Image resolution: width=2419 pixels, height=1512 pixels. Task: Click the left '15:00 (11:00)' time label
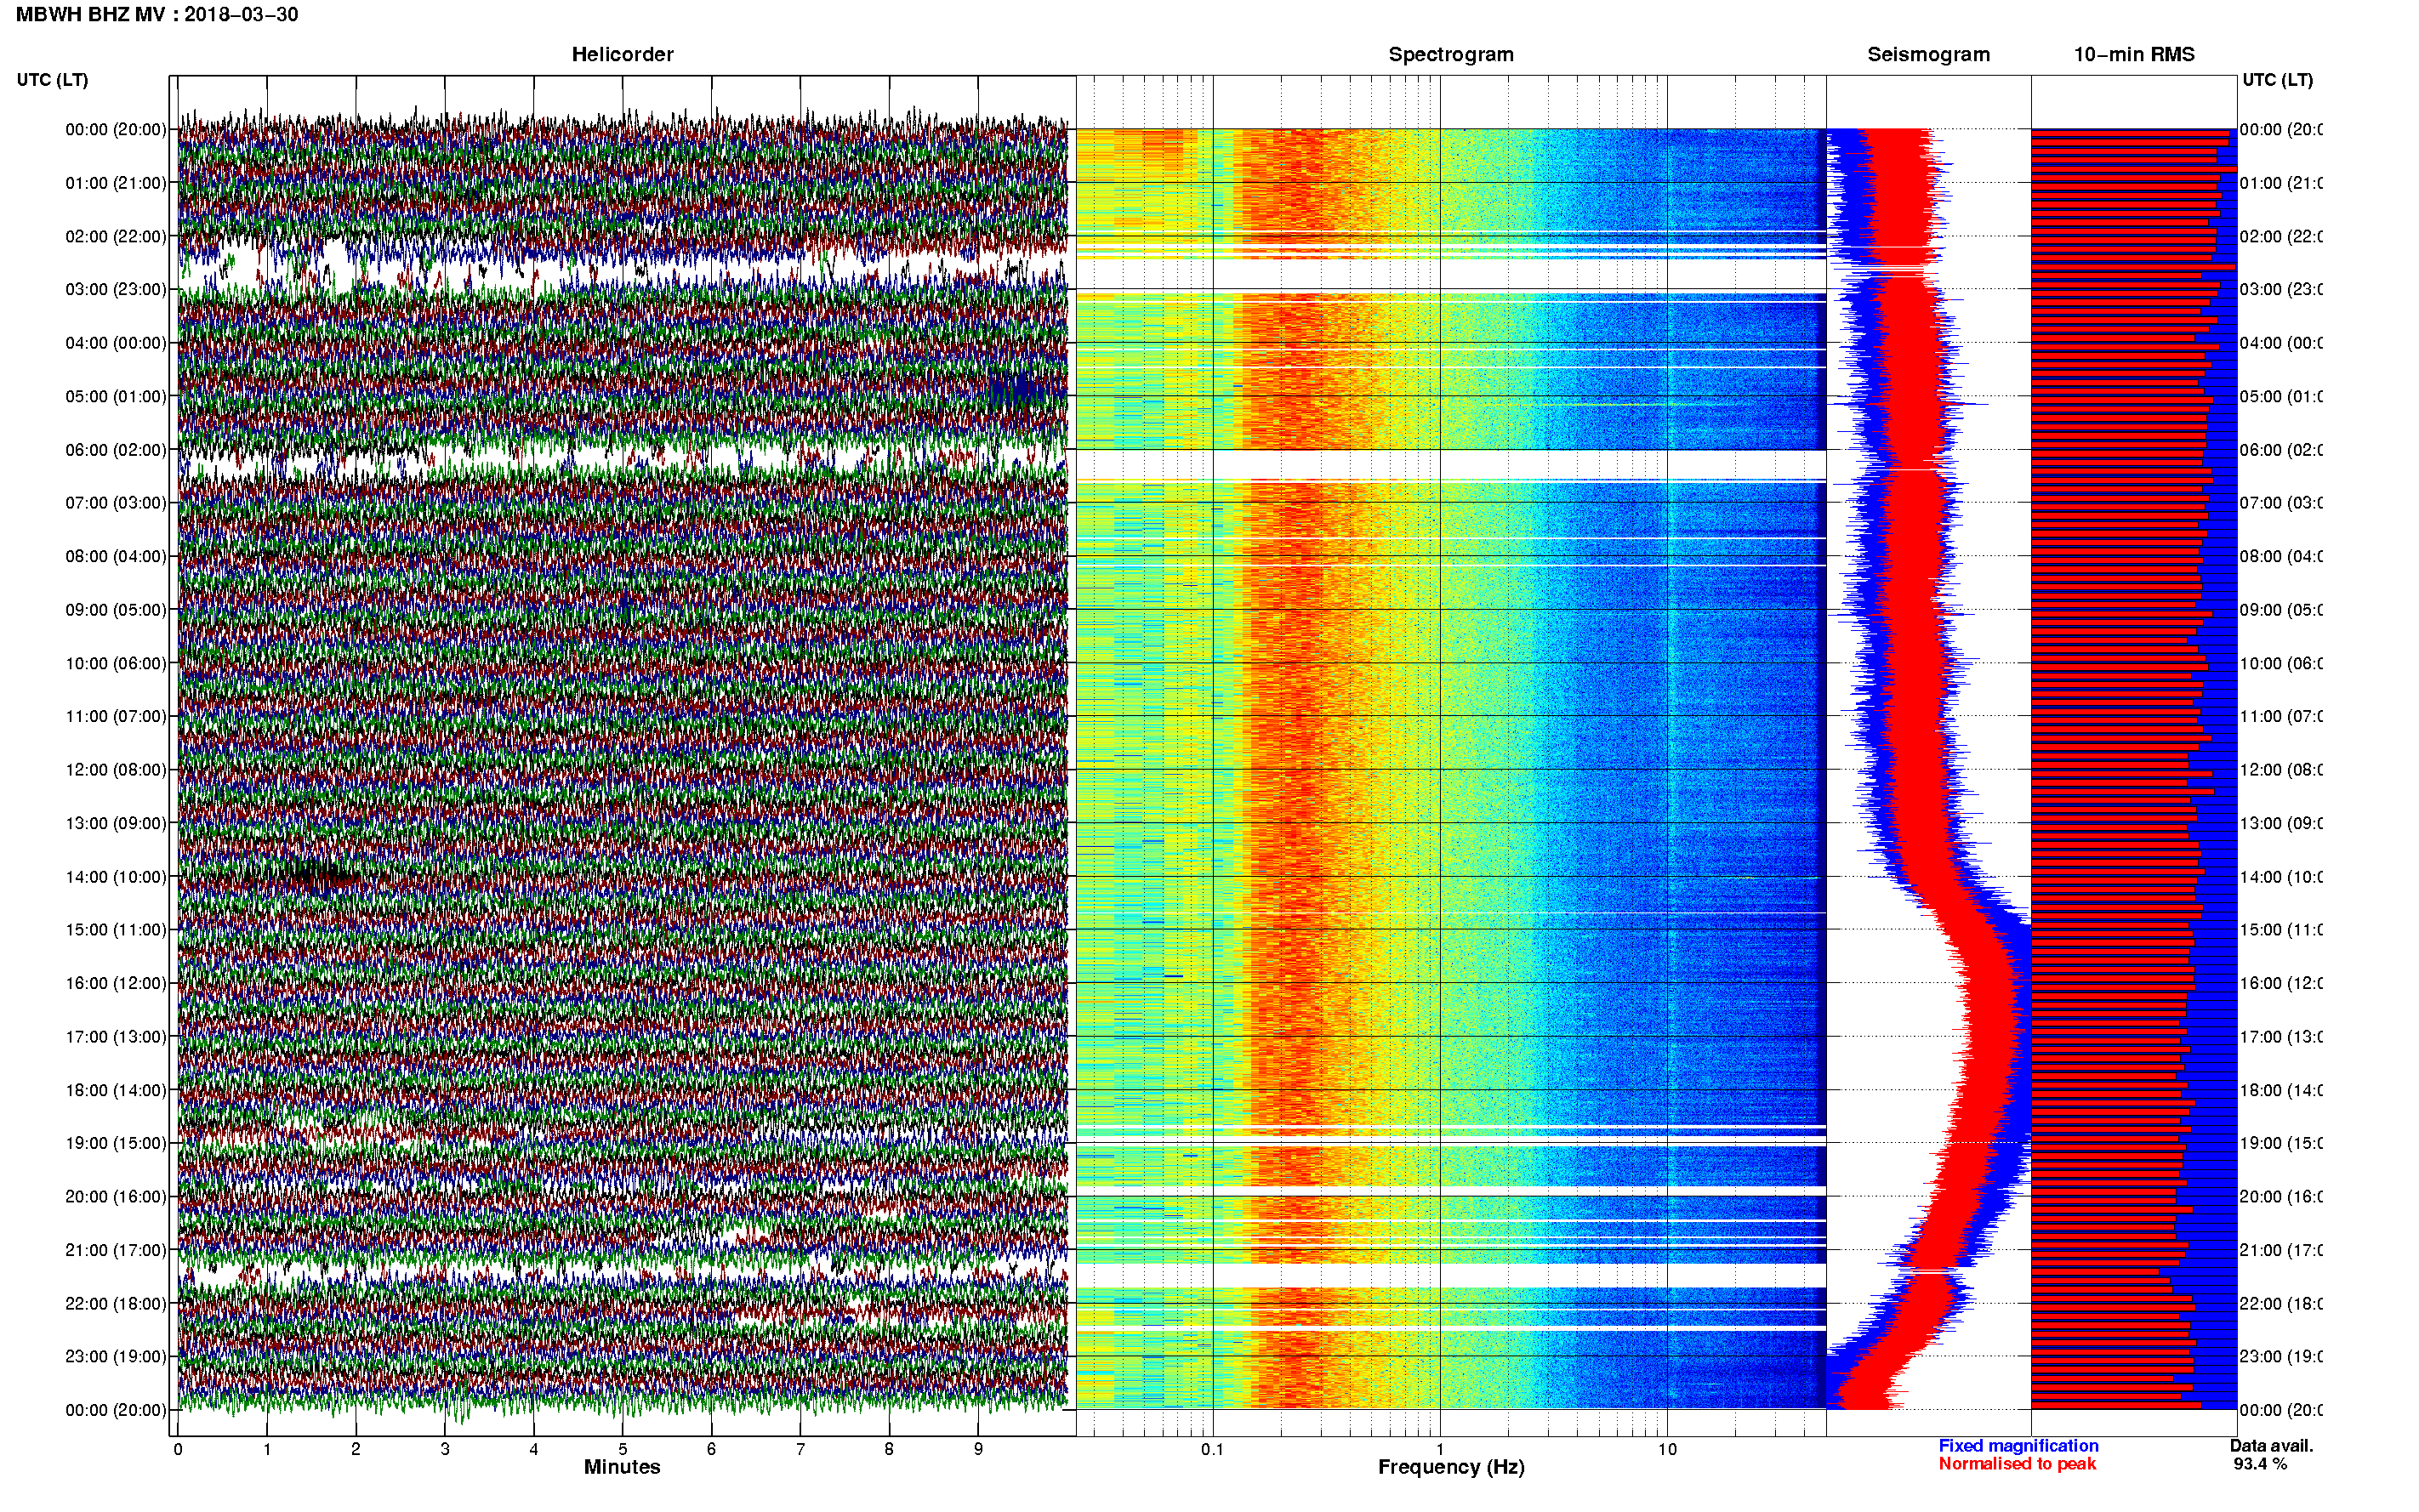click(116, 929)
